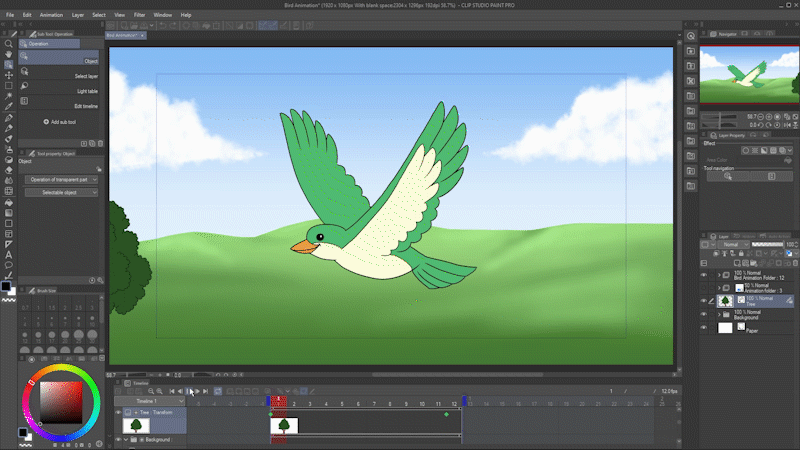
Task: Toggle visibility of the Paper layer
Action: 703,327
